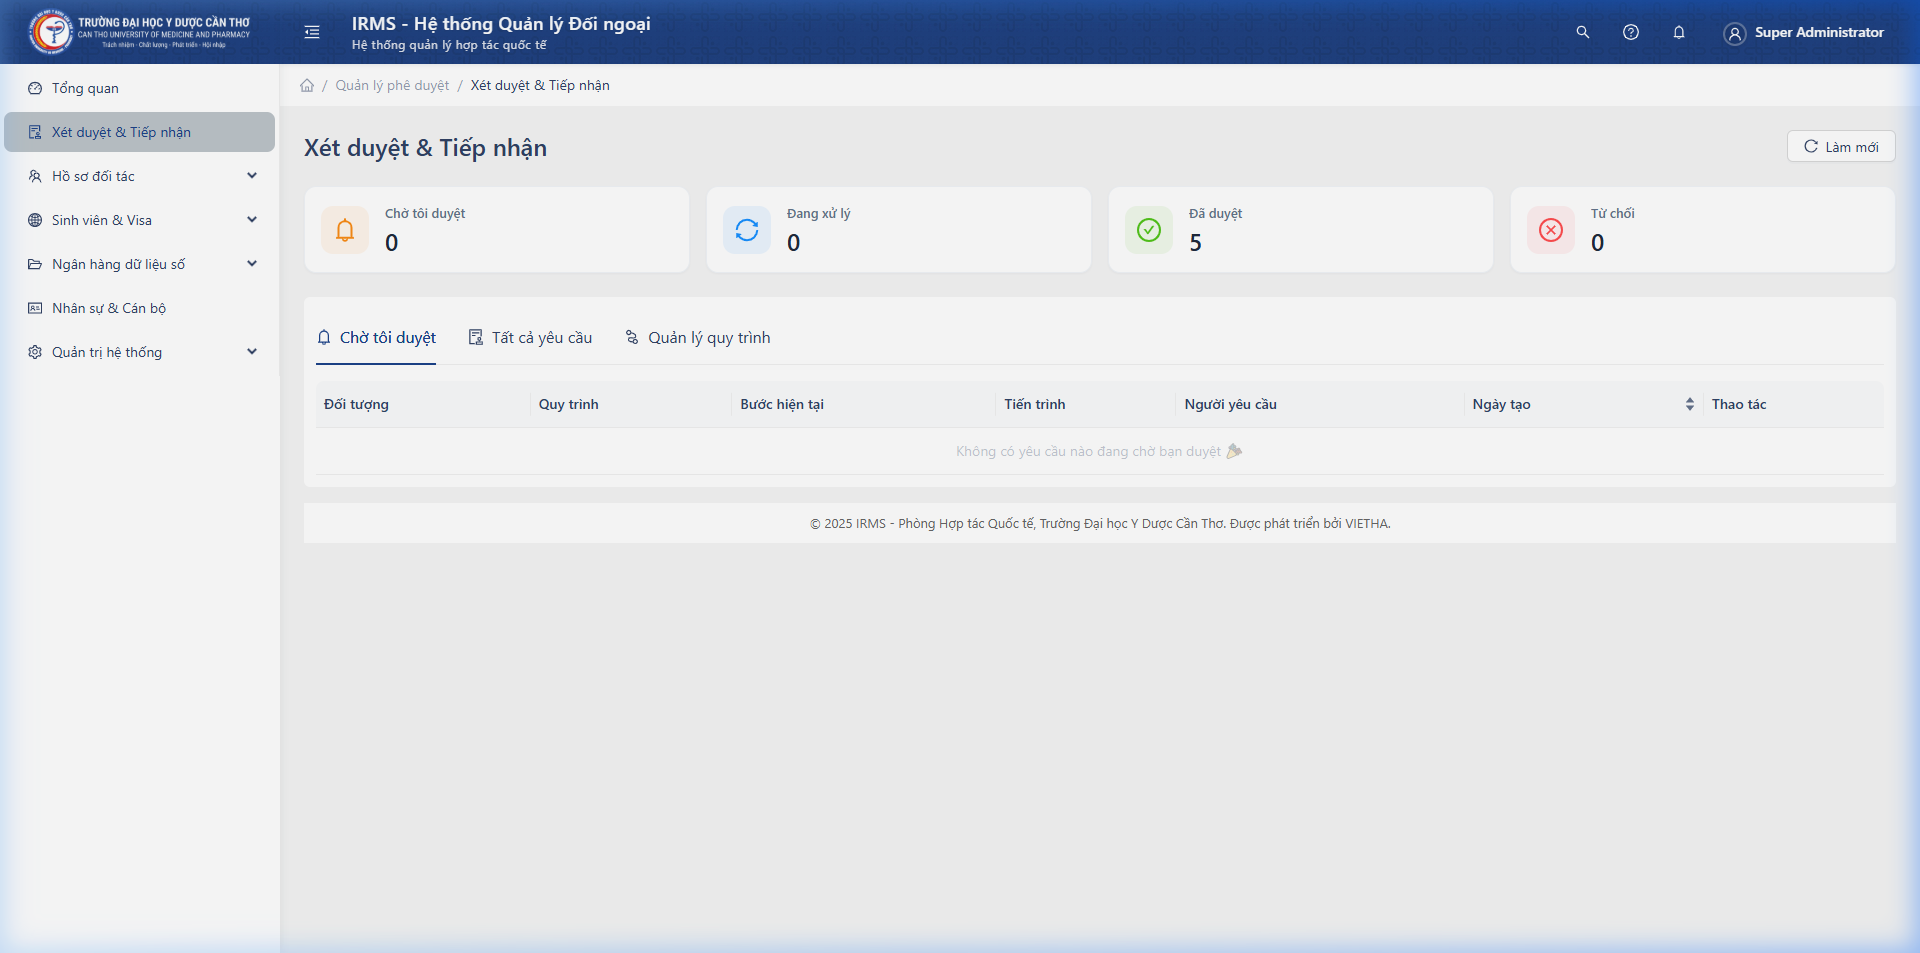Click the home icon in breadcrumb
The width and height of the screenshot is (1920, 953).
coord(307,85)
